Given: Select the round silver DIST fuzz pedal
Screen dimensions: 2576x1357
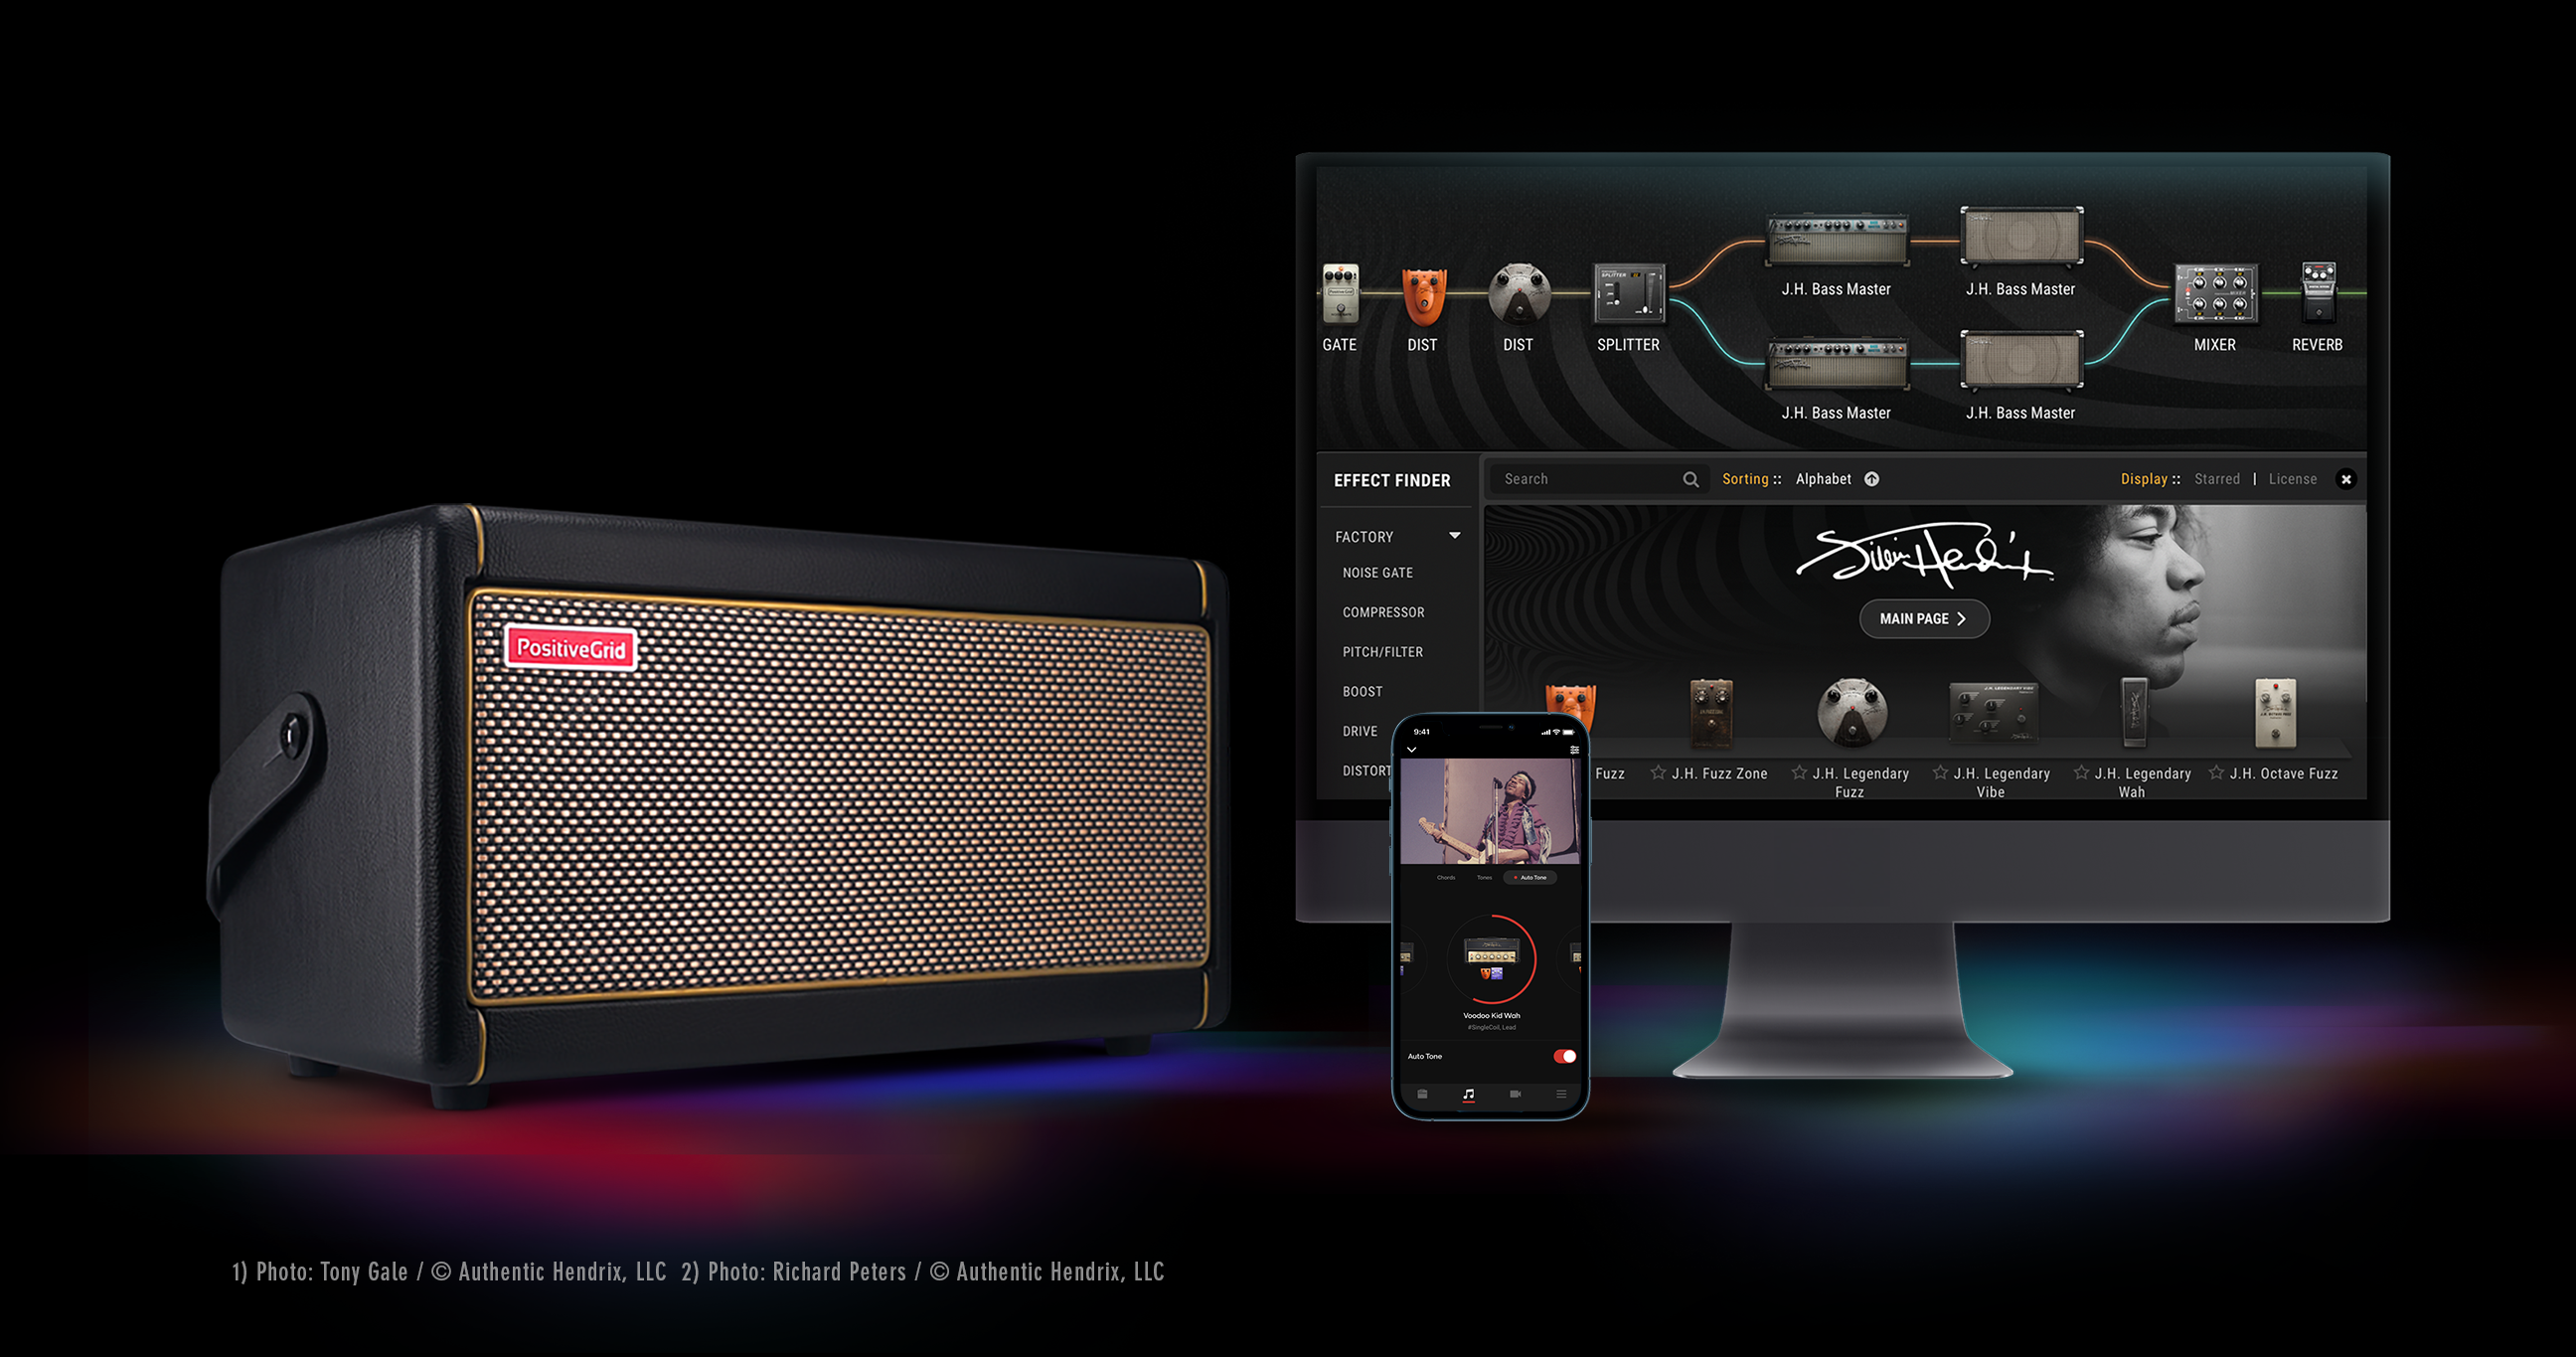Looking at the screenshot, I should tap(1518, 294).
